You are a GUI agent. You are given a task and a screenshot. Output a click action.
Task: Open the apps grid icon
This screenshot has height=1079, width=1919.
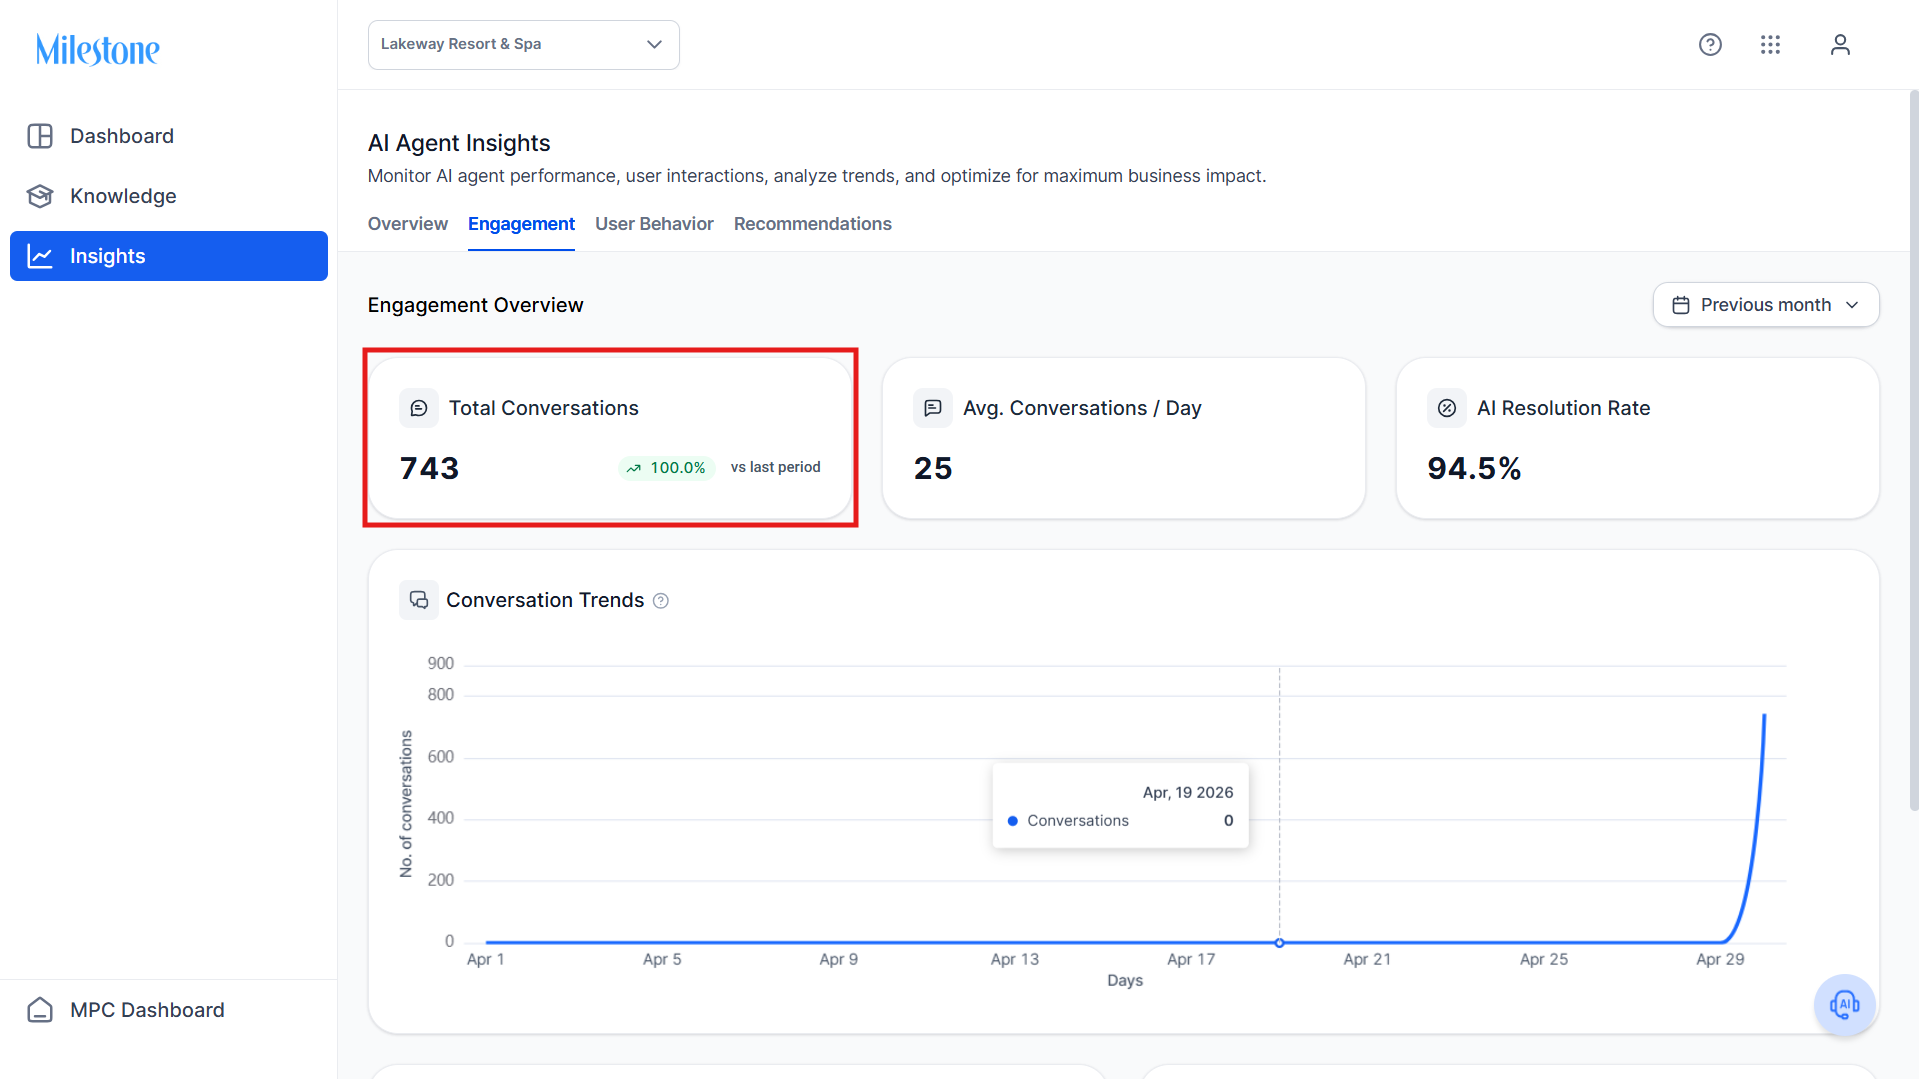1770,45
